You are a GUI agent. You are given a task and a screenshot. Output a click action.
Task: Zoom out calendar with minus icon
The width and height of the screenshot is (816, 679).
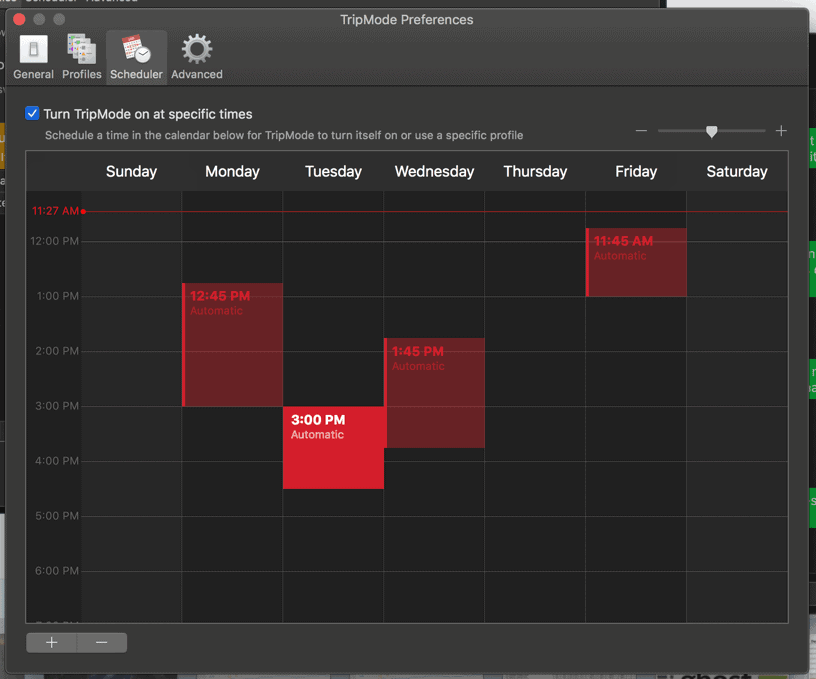click(641, 131)
